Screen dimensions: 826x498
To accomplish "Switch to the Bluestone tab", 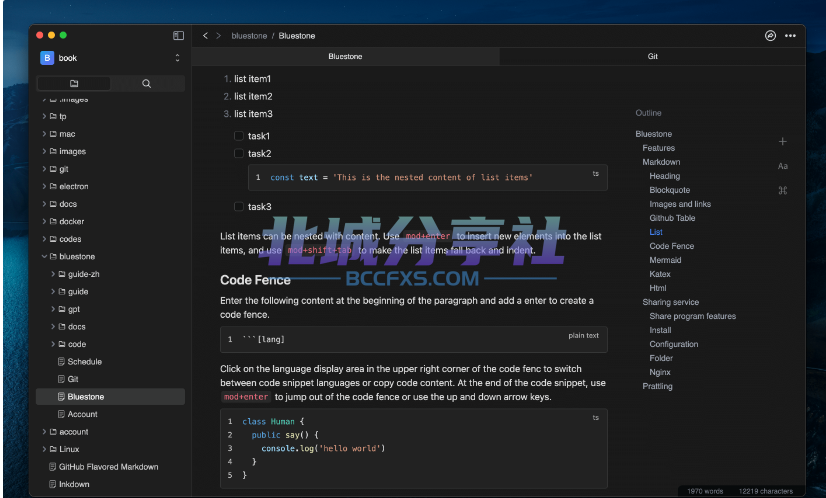I will [345, 56].
